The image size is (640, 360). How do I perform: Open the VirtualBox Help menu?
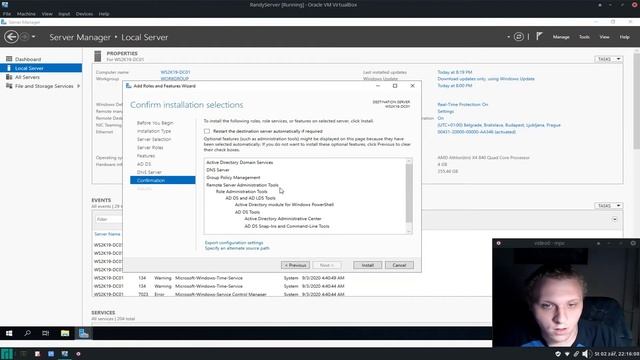point(104,14)
